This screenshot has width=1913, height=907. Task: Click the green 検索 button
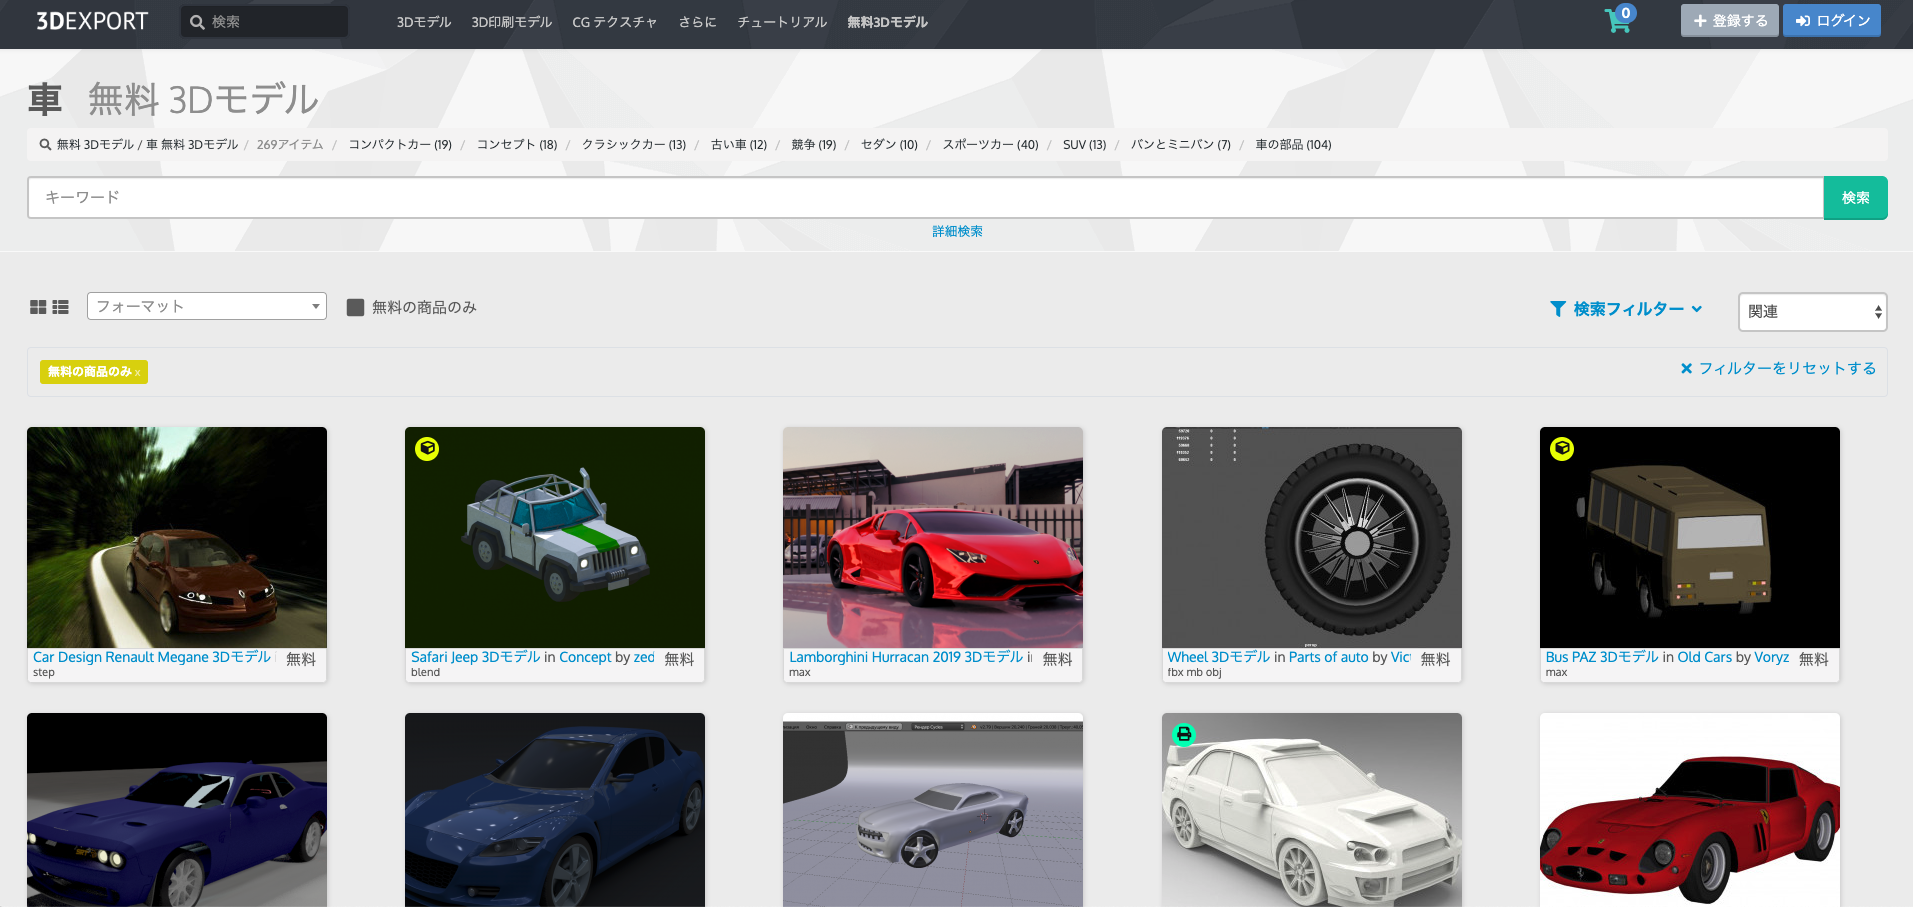(x=1855, y=198)
